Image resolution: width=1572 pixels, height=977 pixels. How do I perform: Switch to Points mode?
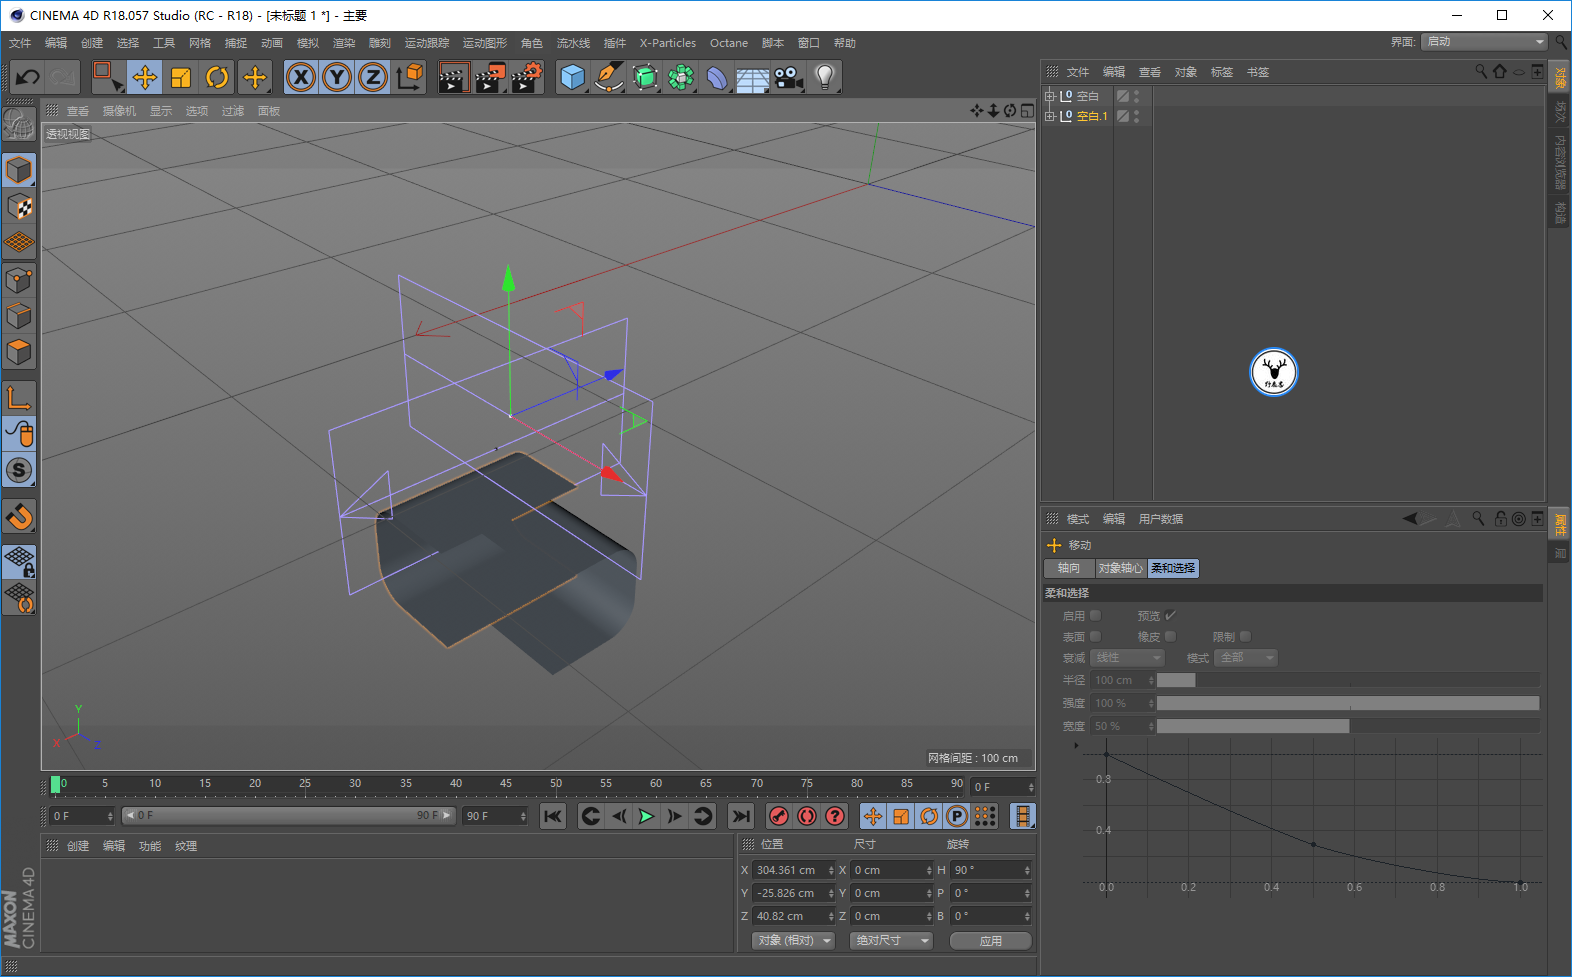coord(19,280)
